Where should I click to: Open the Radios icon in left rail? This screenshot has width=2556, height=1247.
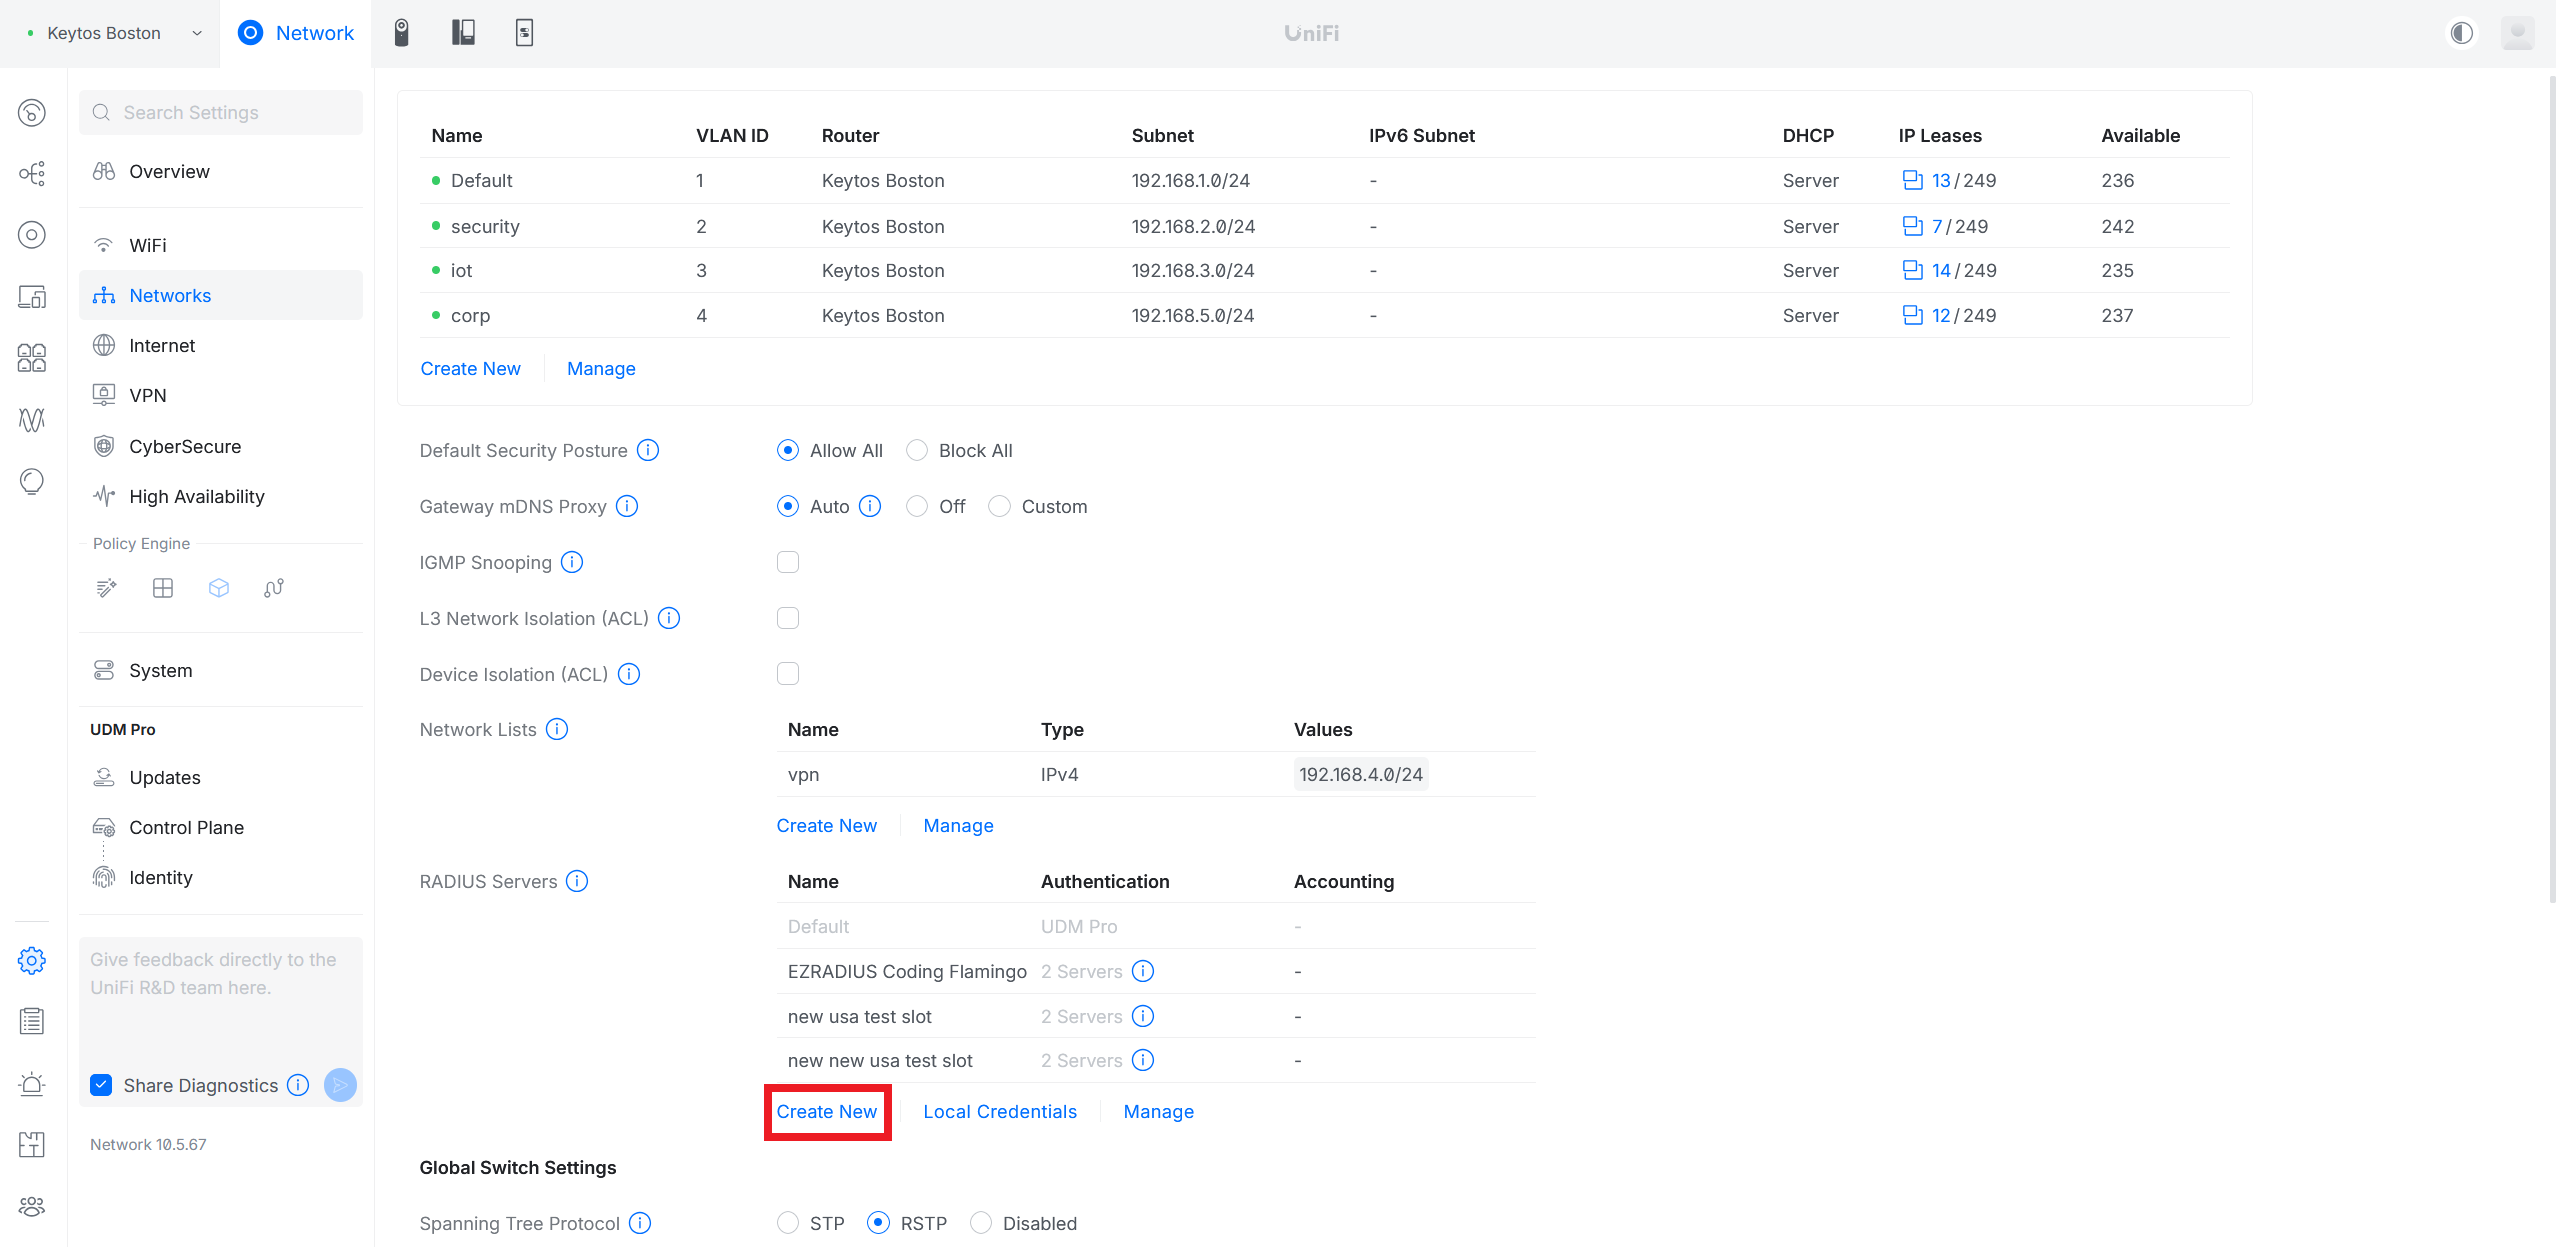coord(32,419)
